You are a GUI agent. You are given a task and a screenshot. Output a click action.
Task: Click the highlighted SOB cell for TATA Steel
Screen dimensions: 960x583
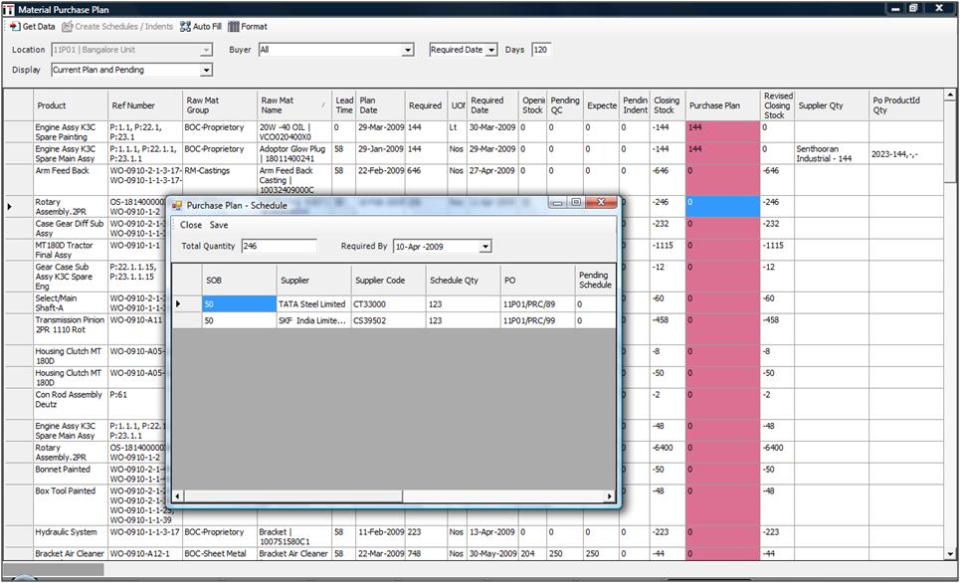pos(239,304)
